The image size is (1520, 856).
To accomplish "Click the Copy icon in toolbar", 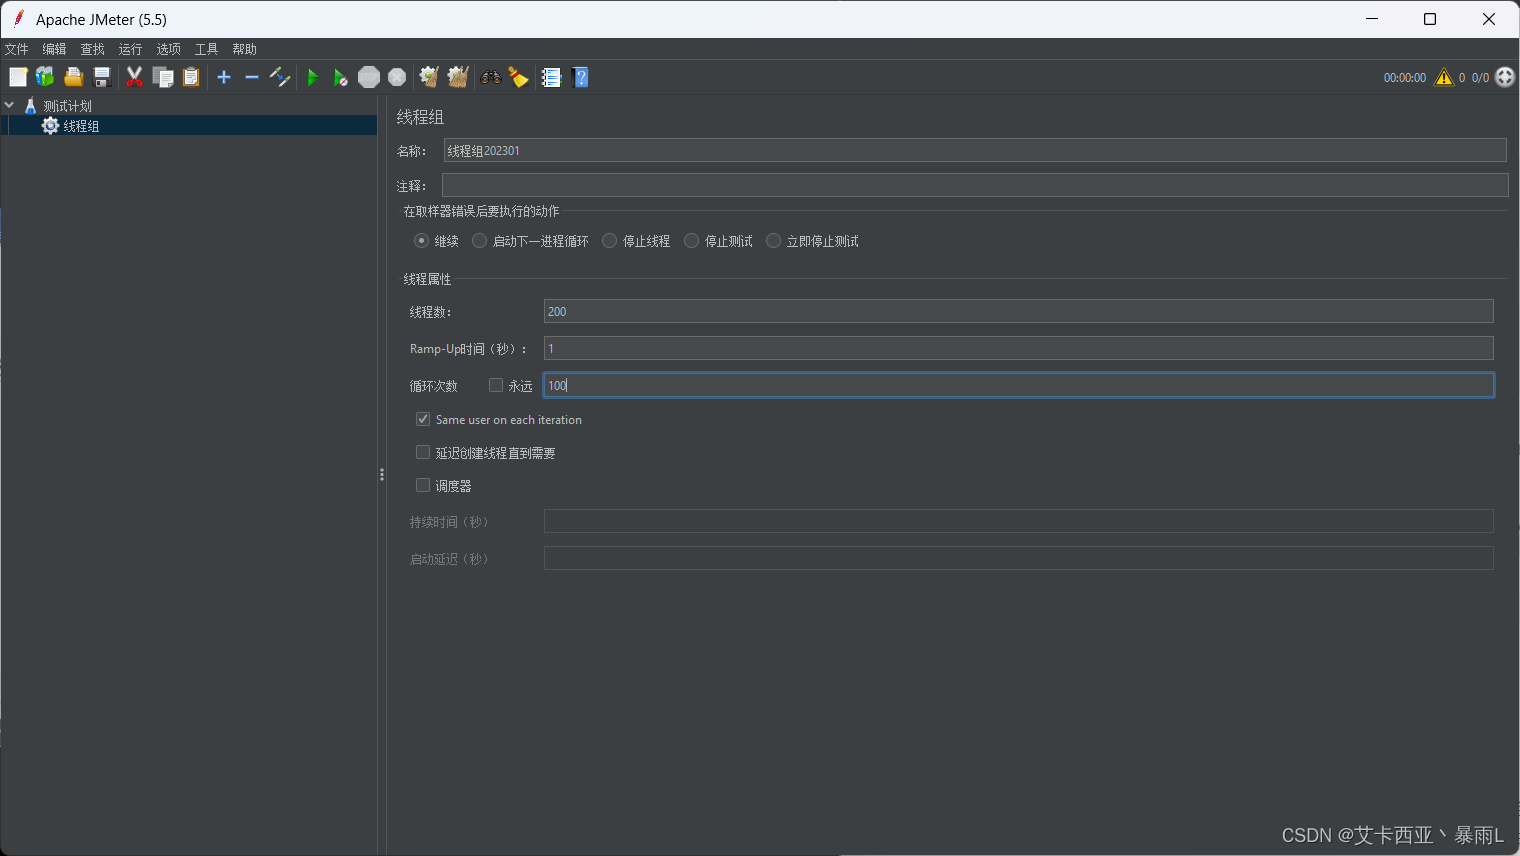I will click(163, 77).
